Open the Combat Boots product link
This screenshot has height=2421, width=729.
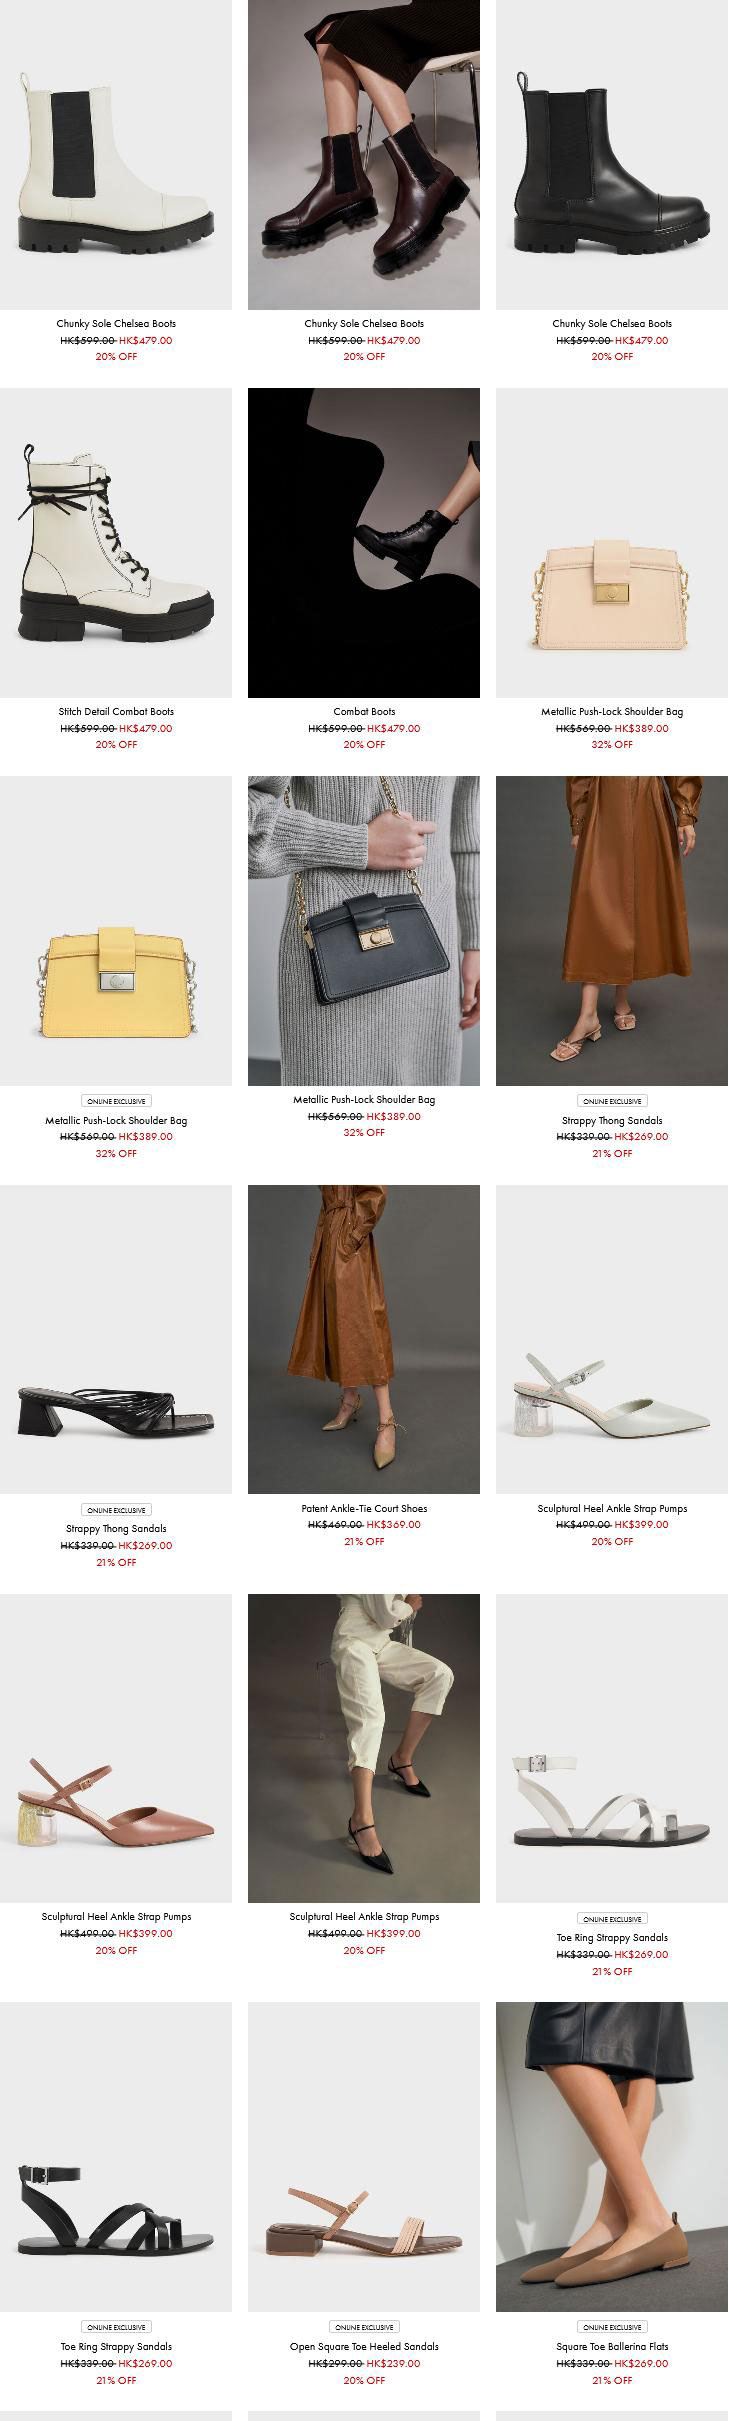[x=364, y=711]
